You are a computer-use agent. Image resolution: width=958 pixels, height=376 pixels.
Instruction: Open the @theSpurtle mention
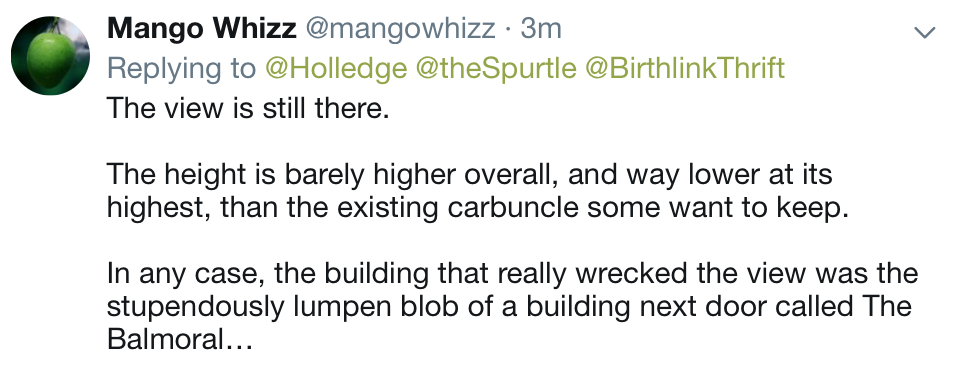[x=495, y=68]
